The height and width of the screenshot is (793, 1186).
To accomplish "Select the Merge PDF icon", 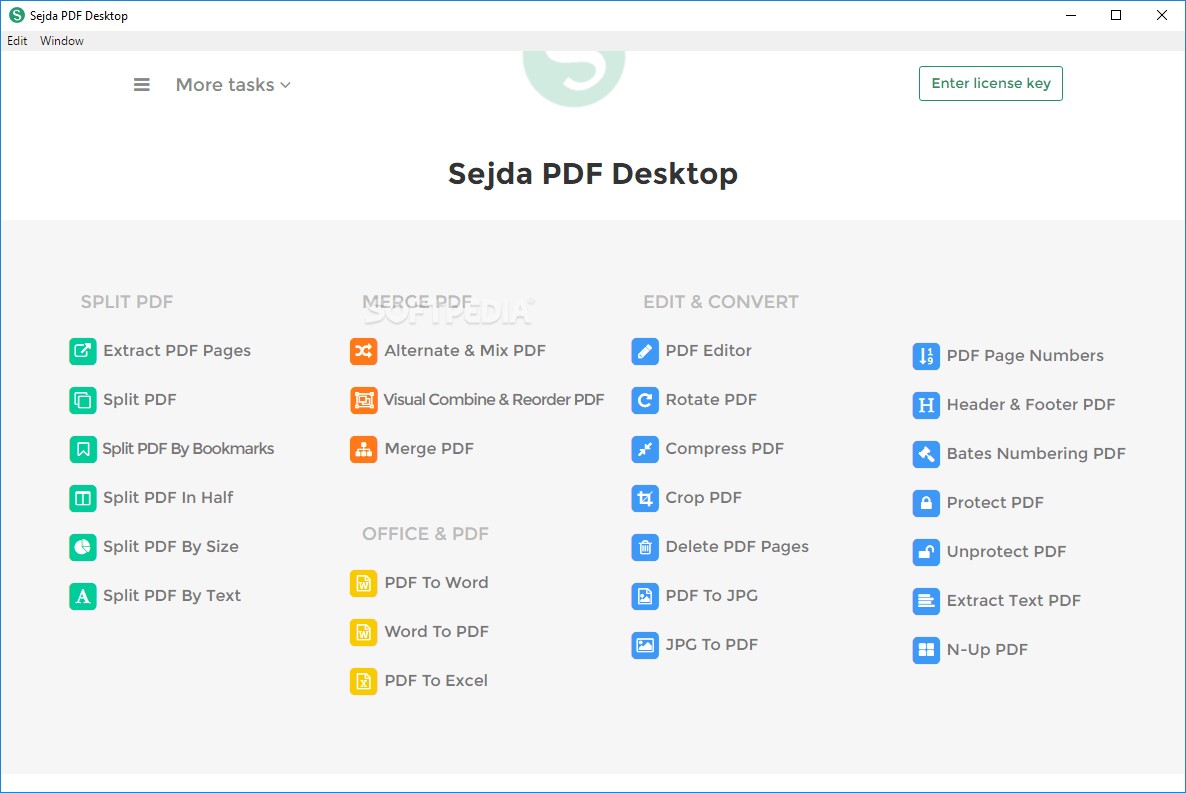I will pos(363,449).
